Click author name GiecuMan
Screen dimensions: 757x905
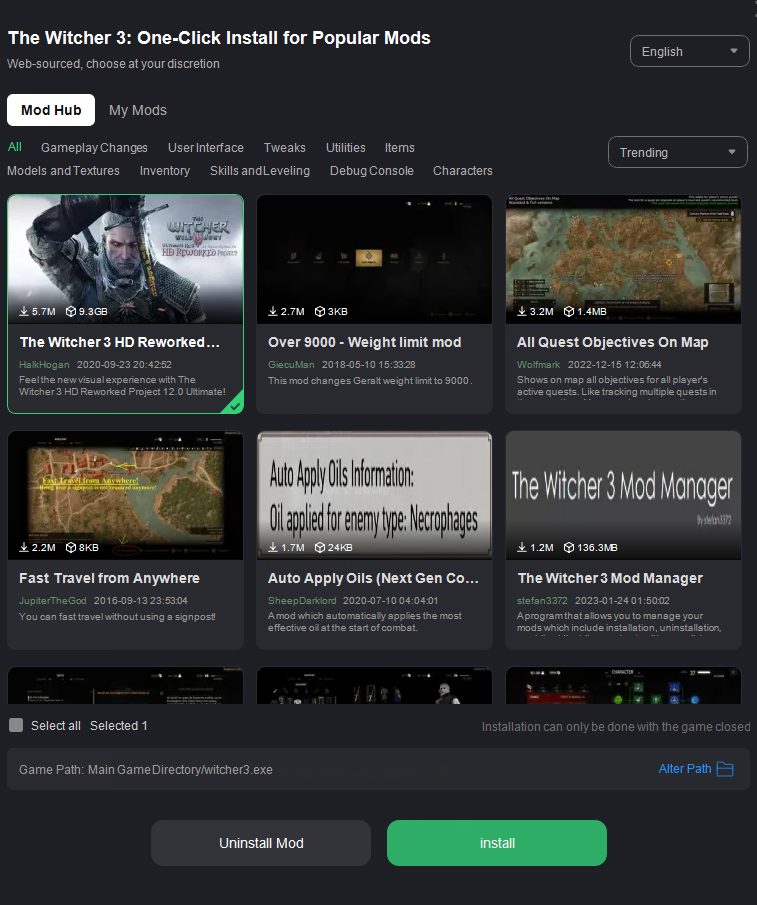tap(291, 365)
